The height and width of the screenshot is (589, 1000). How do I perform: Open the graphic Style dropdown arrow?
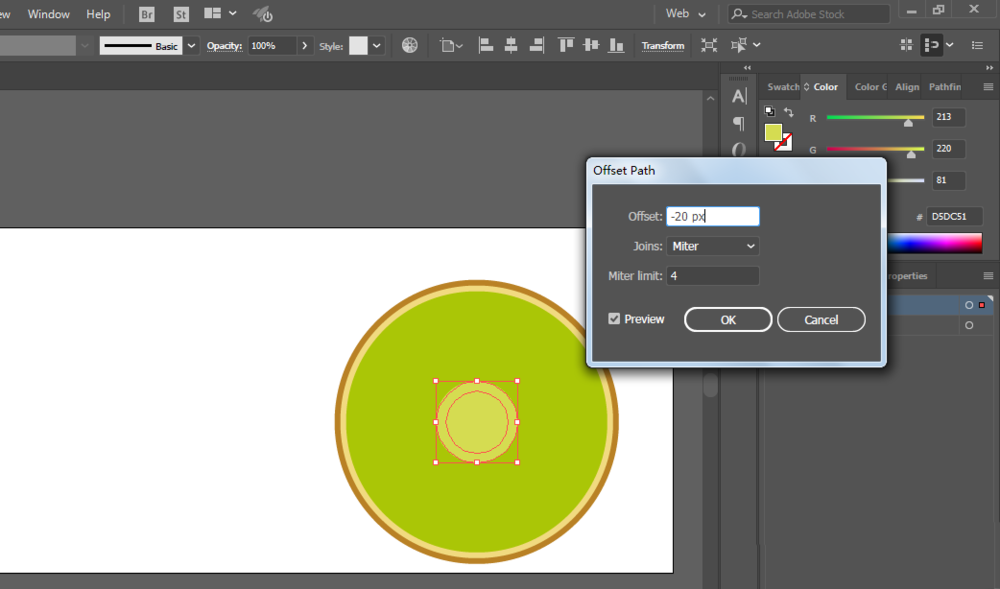click(377, 46)
